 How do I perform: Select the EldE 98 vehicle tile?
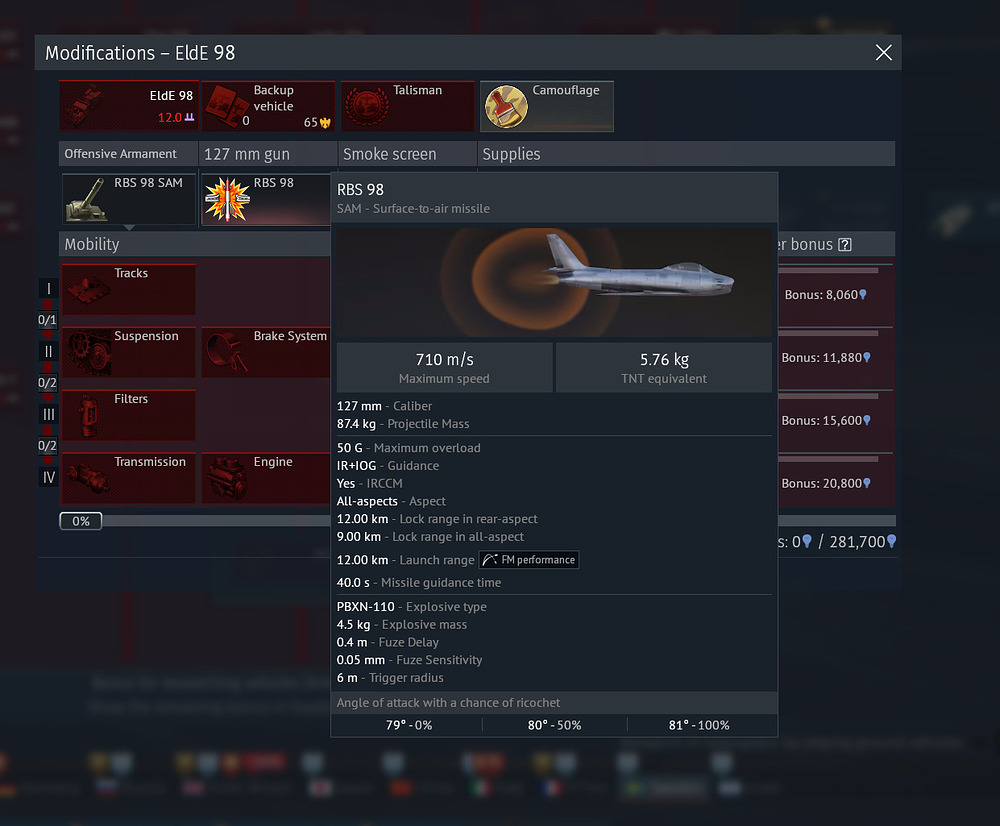128,106
